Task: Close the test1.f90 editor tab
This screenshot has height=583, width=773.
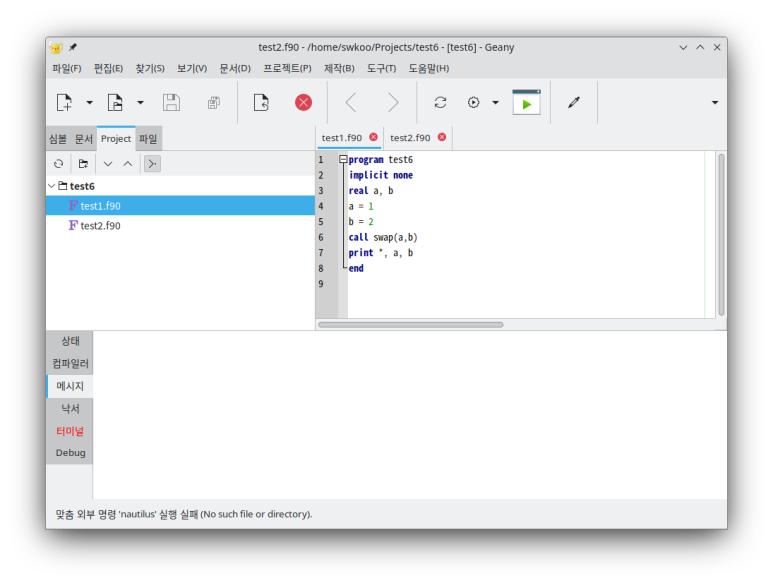Action: [x=374, y=137]
